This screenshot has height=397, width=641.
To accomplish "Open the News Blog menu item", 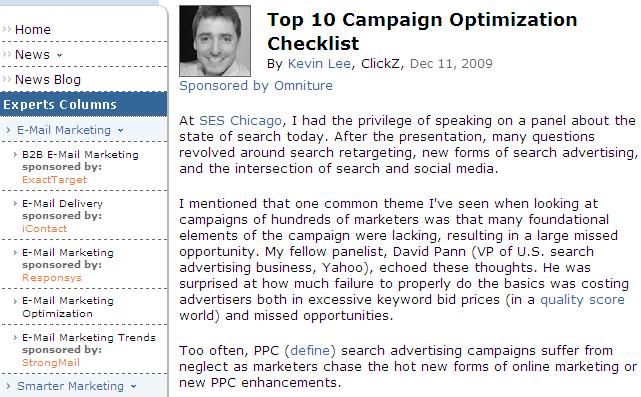I will [x=48, y=79].
